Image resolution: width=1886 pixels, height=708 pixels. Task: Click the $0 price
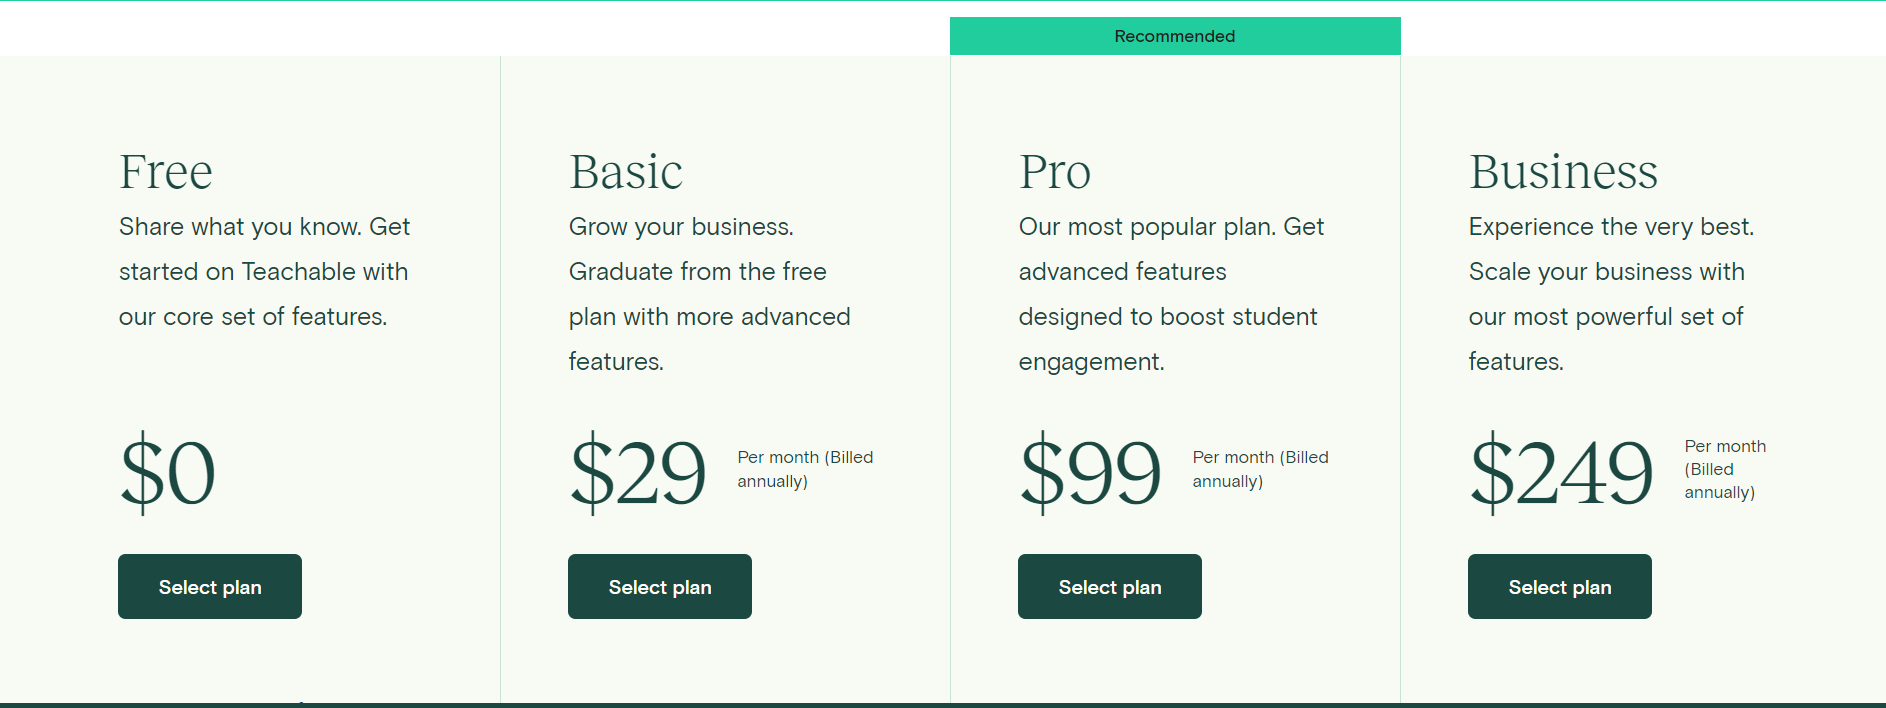click(168, 472)
